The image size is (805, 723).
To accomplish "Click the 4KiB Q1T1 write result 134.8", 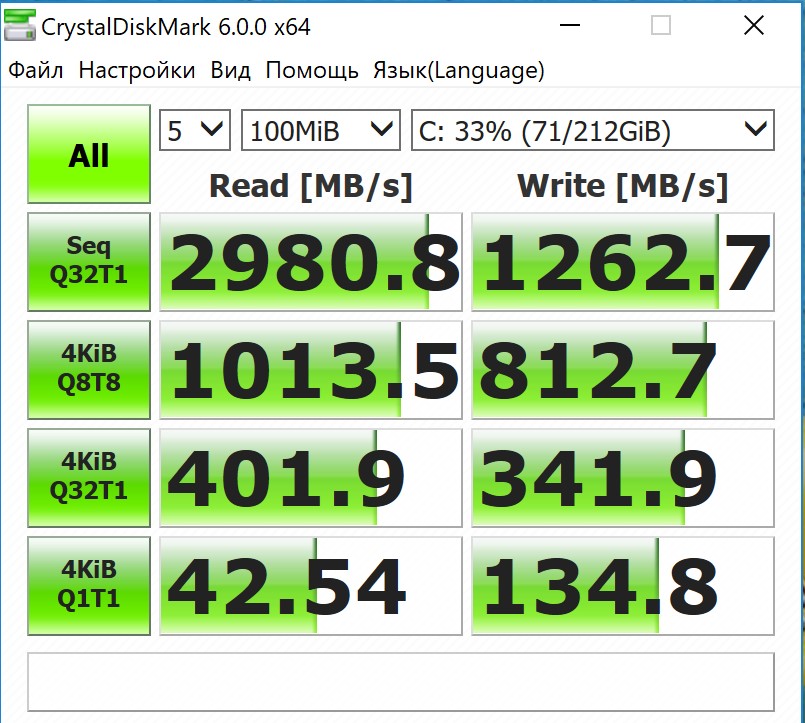I will pyautogui.click(x=623, y=586).
